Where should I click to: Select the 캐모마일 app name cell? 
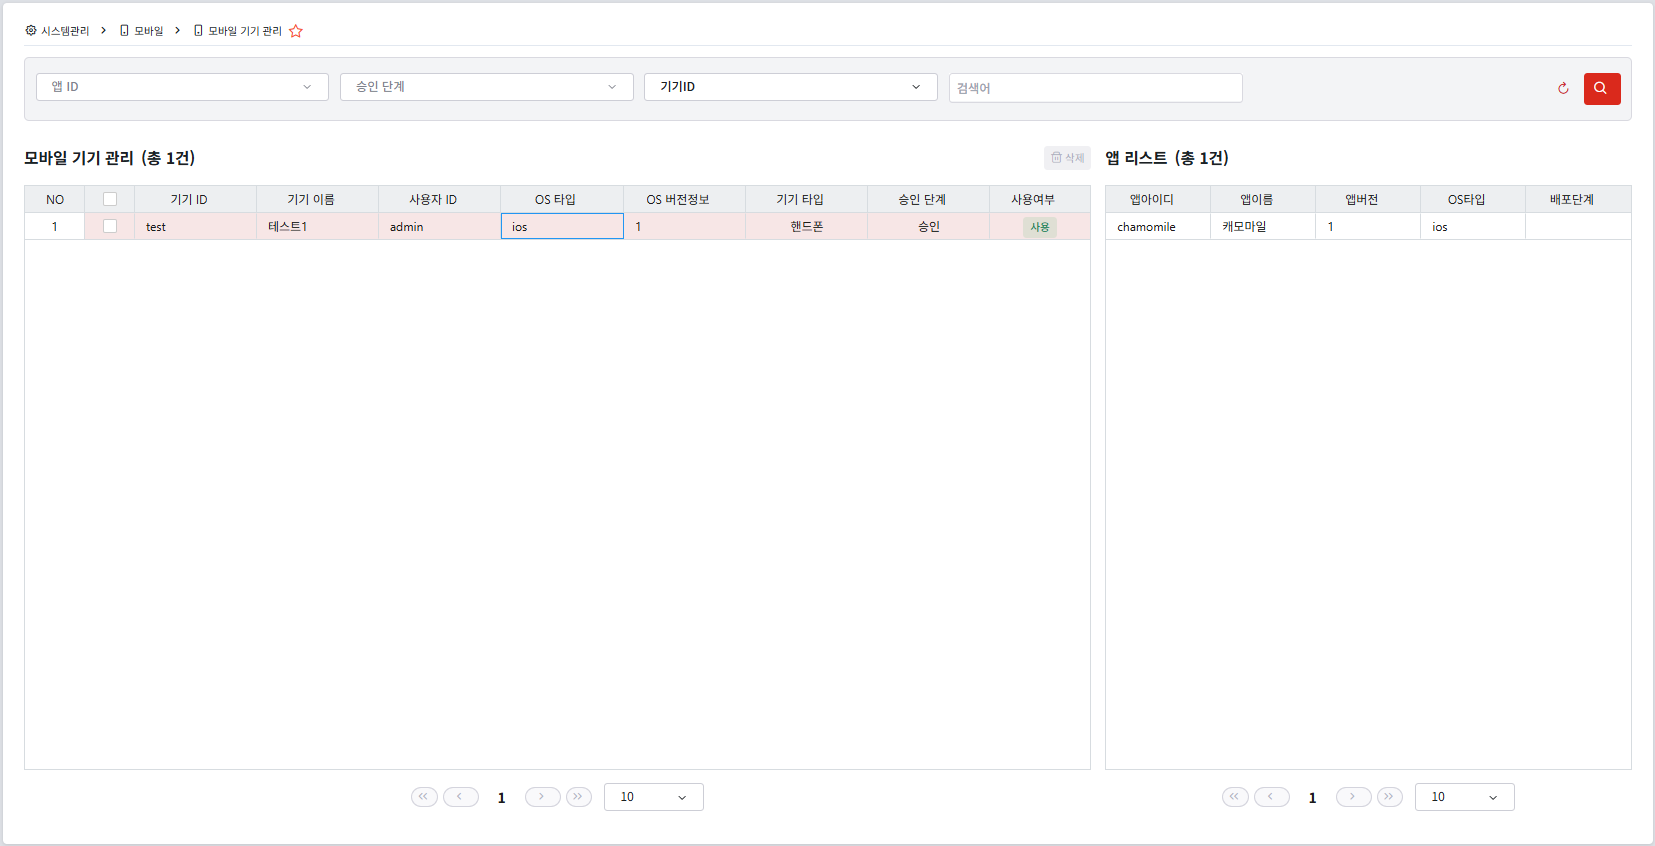tap(1263, 226)
